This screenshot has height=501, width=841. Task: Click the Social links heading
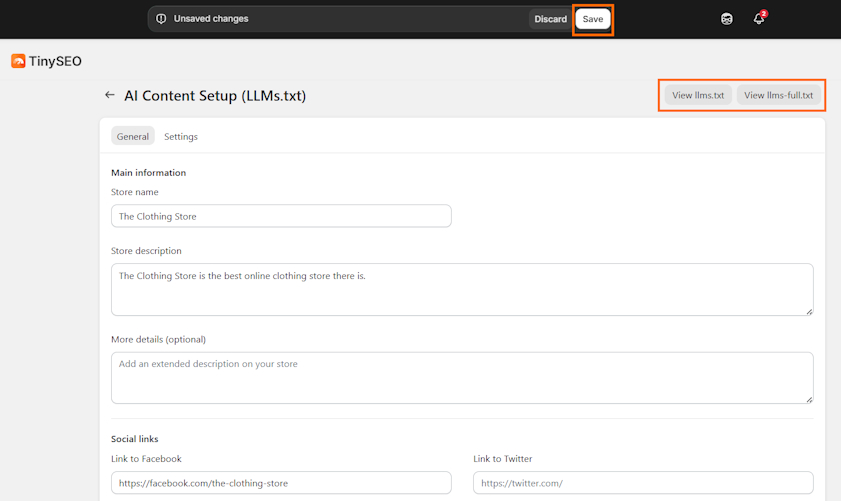[x=135, y=439]
